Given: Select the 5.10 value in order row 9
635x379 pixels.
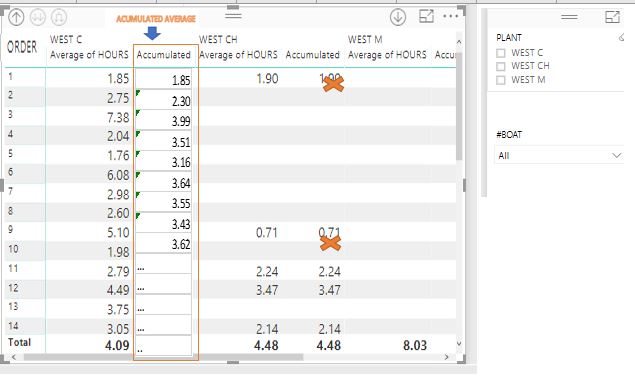Looking at the screenshot, I should click(118, 233).
